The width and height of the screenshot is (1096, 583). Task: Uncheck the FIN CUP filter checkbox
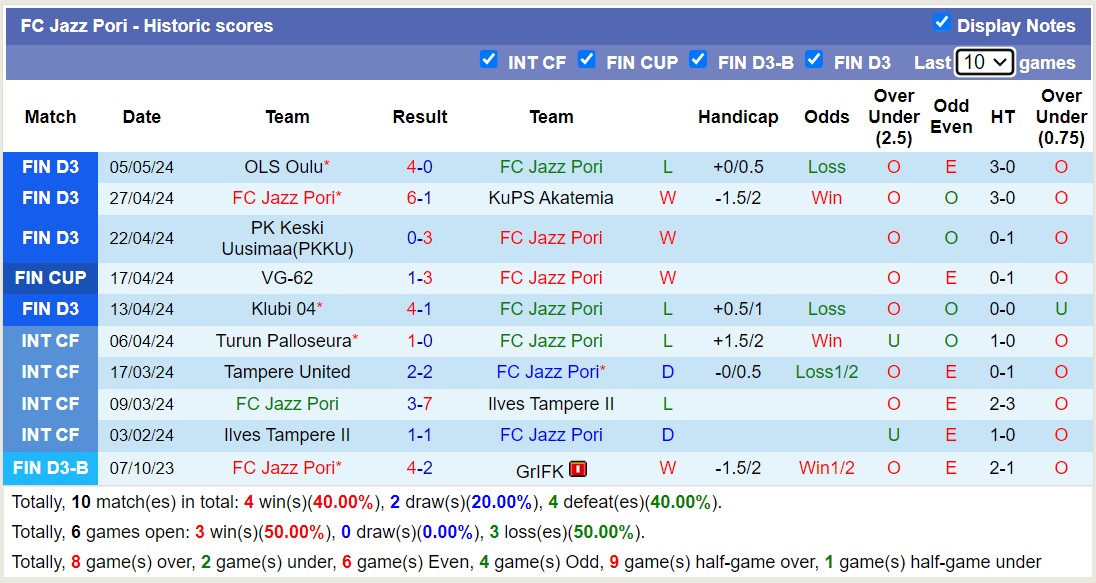click(x=587, y=60)
